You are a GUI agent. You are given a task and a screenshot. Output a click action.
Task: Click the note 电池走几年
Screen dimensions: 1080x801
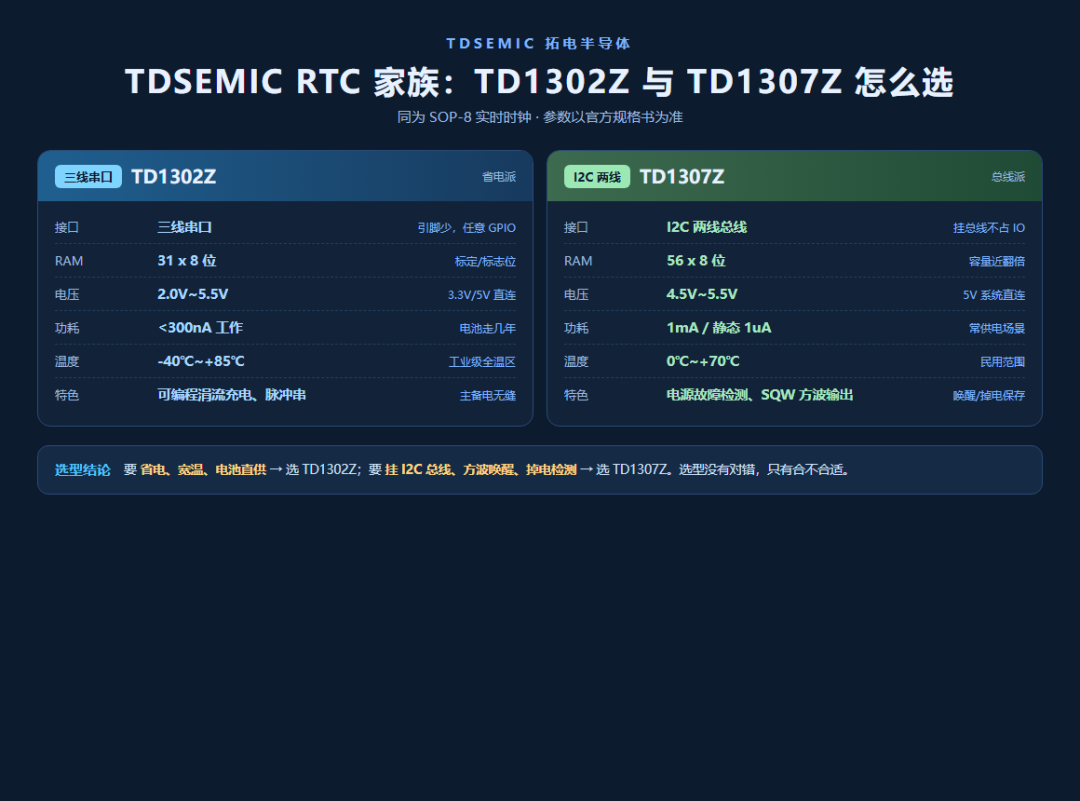click(488, 329)
